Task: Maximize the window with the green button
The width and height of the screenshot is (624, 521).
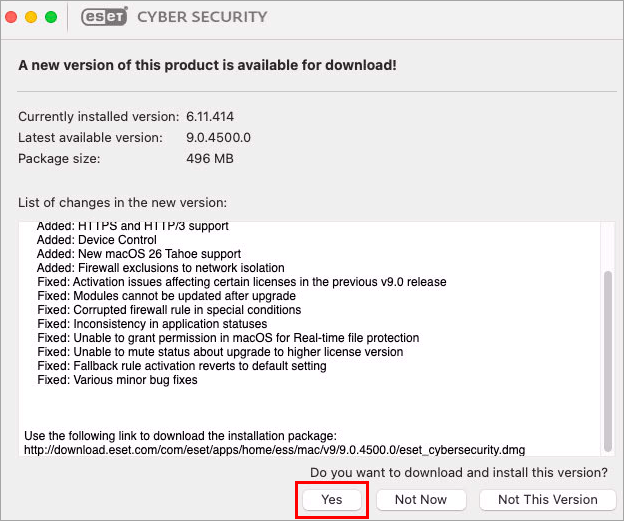Action: (x=50, y=17)
